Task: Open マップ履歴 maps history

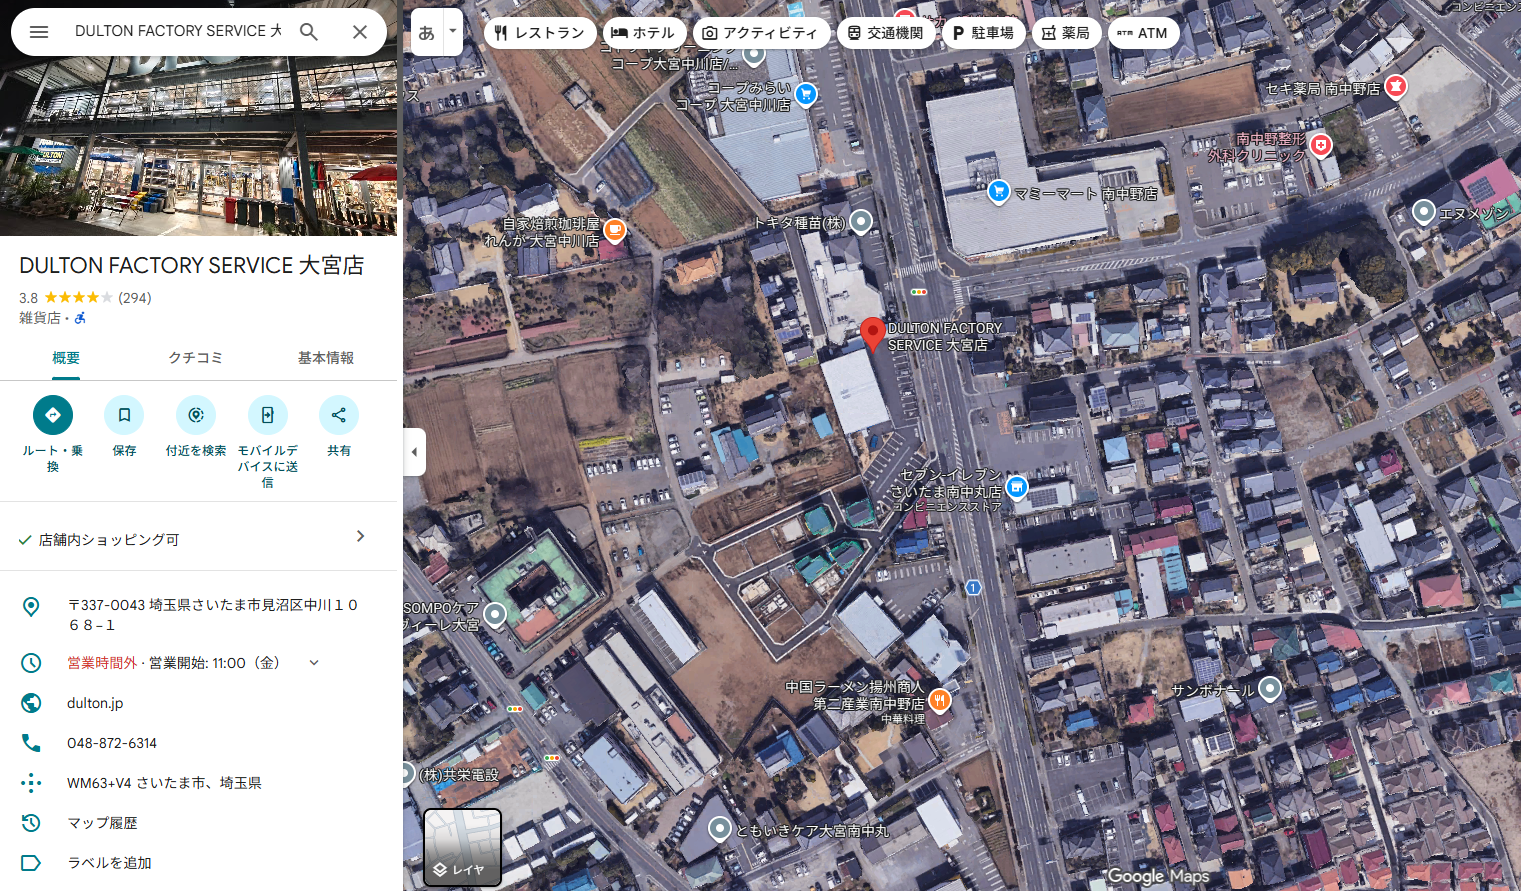Action: point(102,823)
